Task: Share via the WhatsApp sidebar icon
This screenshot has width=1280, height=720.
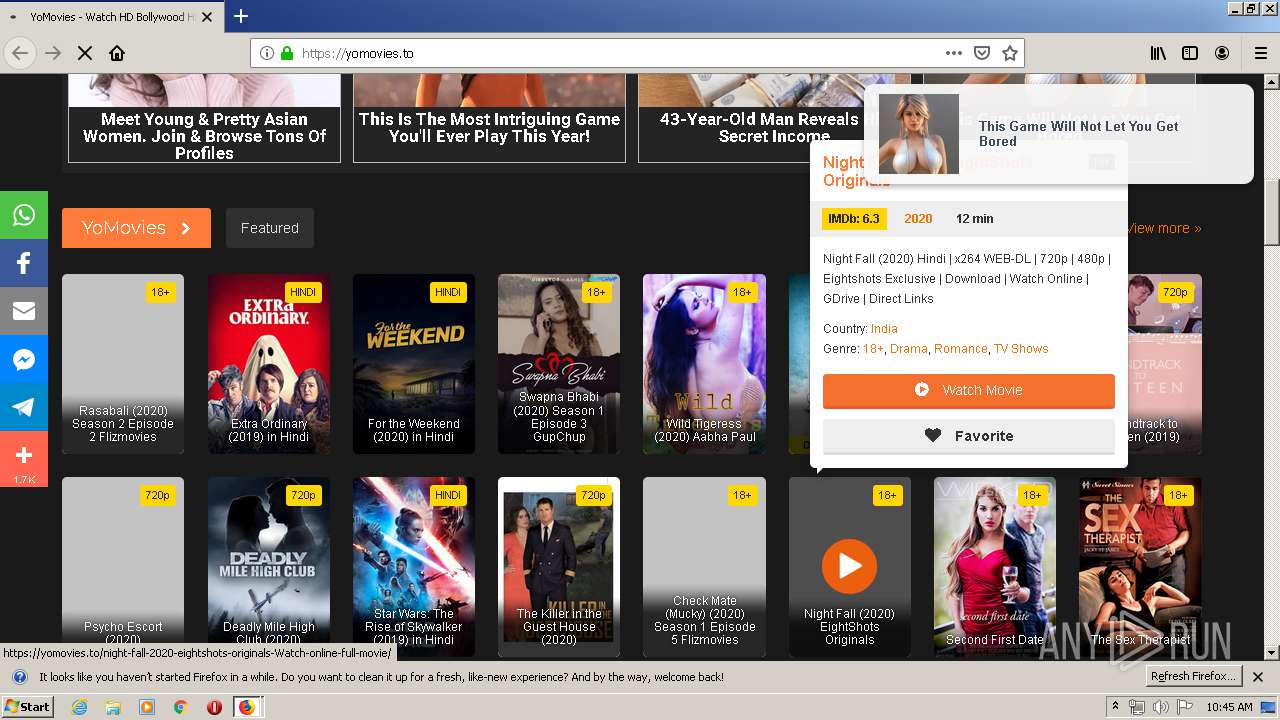Action: coord(24,215)
